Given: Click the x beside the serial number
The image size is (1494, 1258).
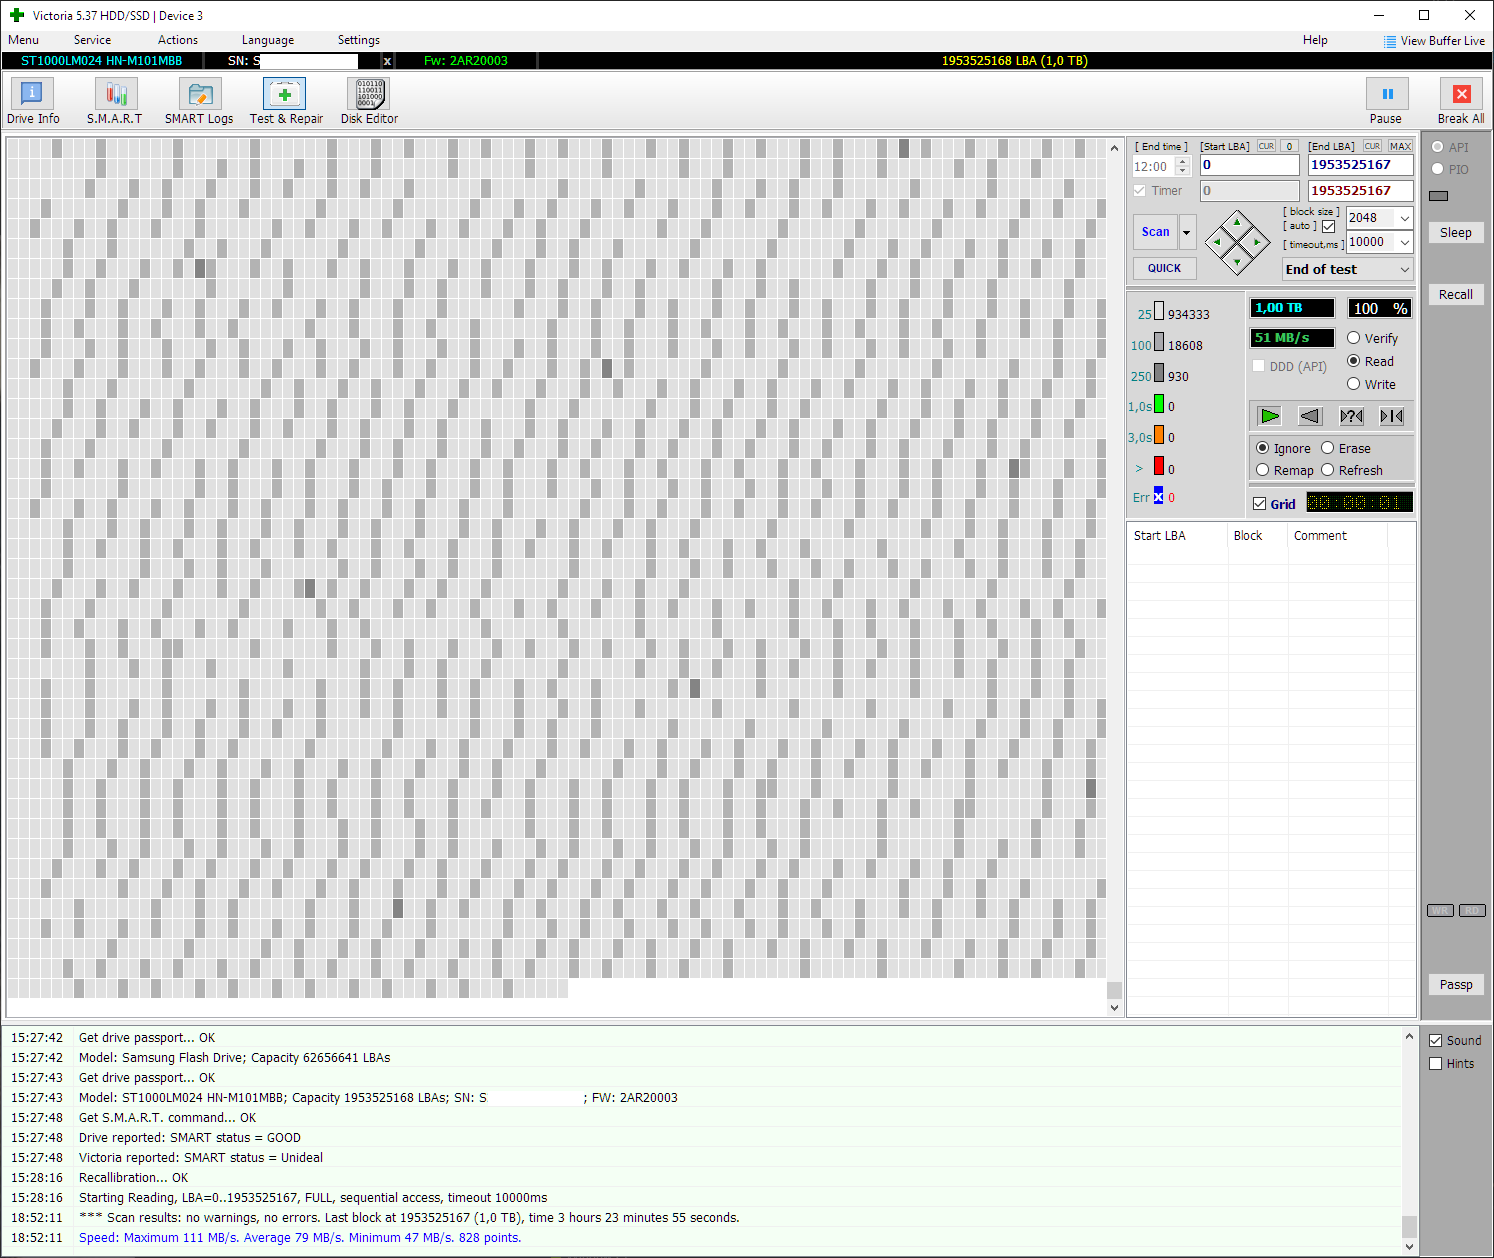Looking at the screenshot, I should coord(387,61).
